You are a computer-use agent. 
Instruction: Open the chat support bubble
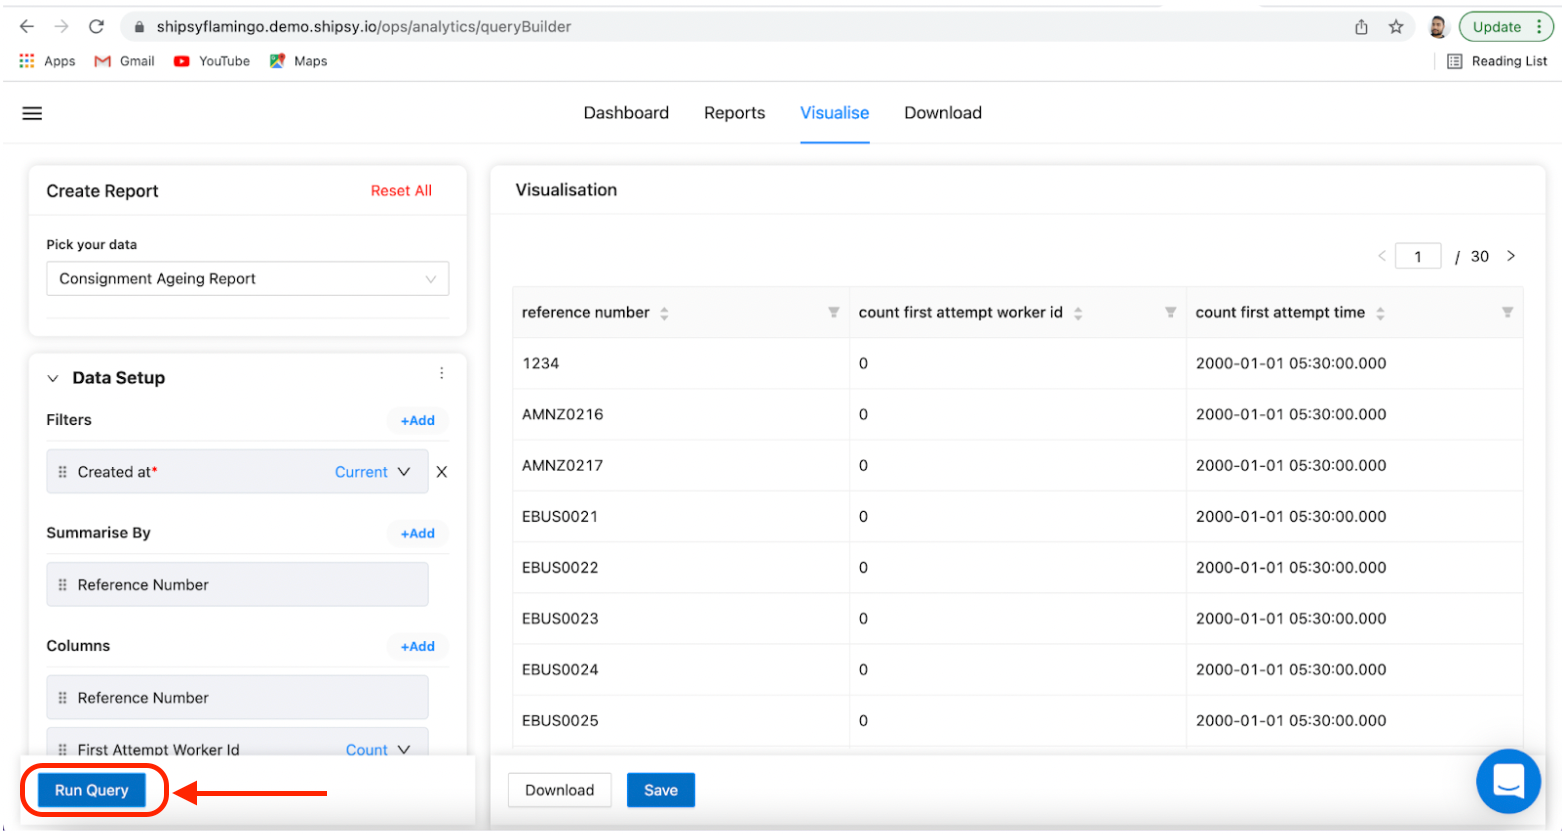(1508, 781)
